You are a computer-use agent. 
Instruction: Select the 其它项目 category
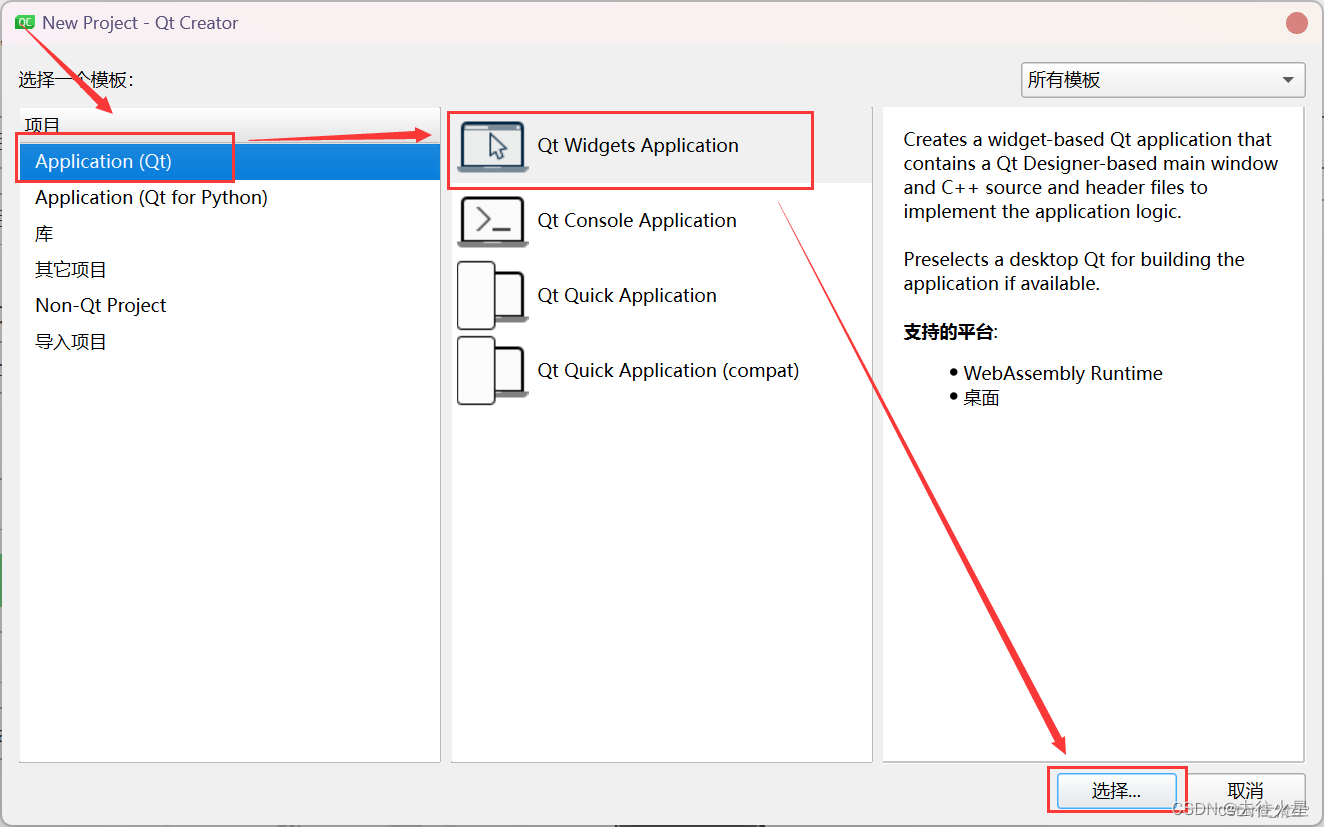230,270
